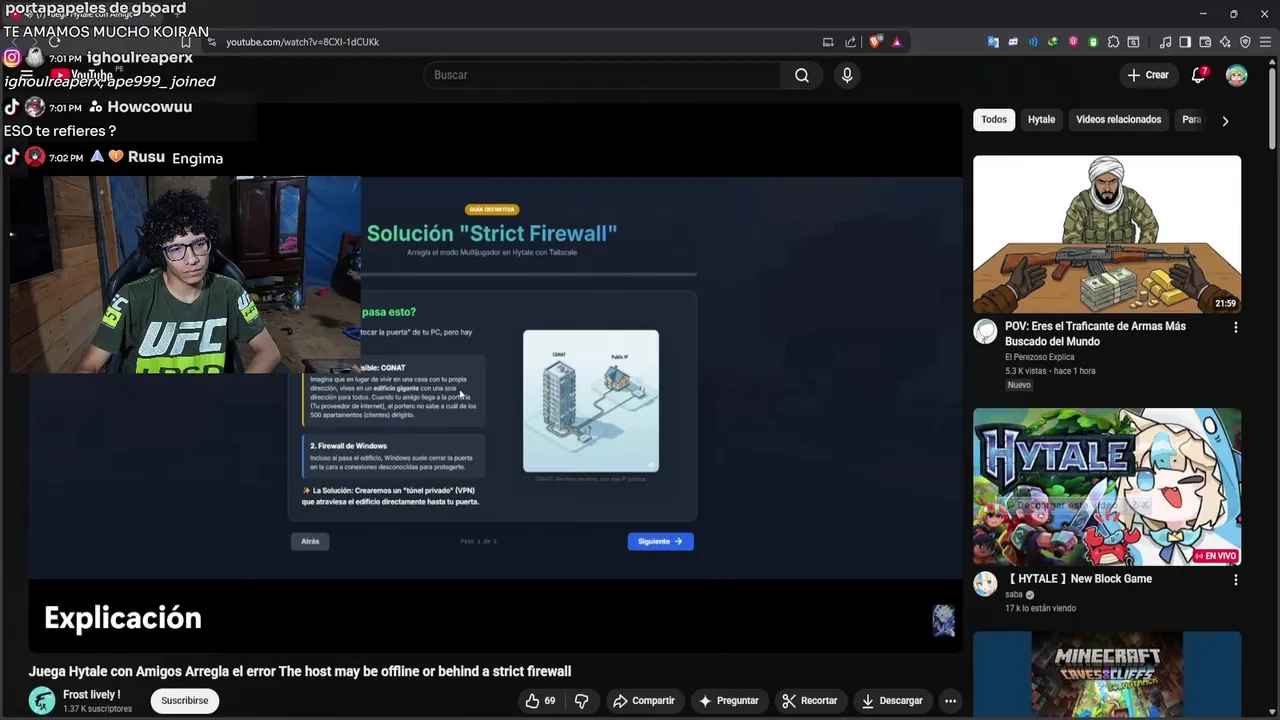The image size is (1280, 720).
Task: Click the share page icon in address bar
Action: (x=850, y=42)
